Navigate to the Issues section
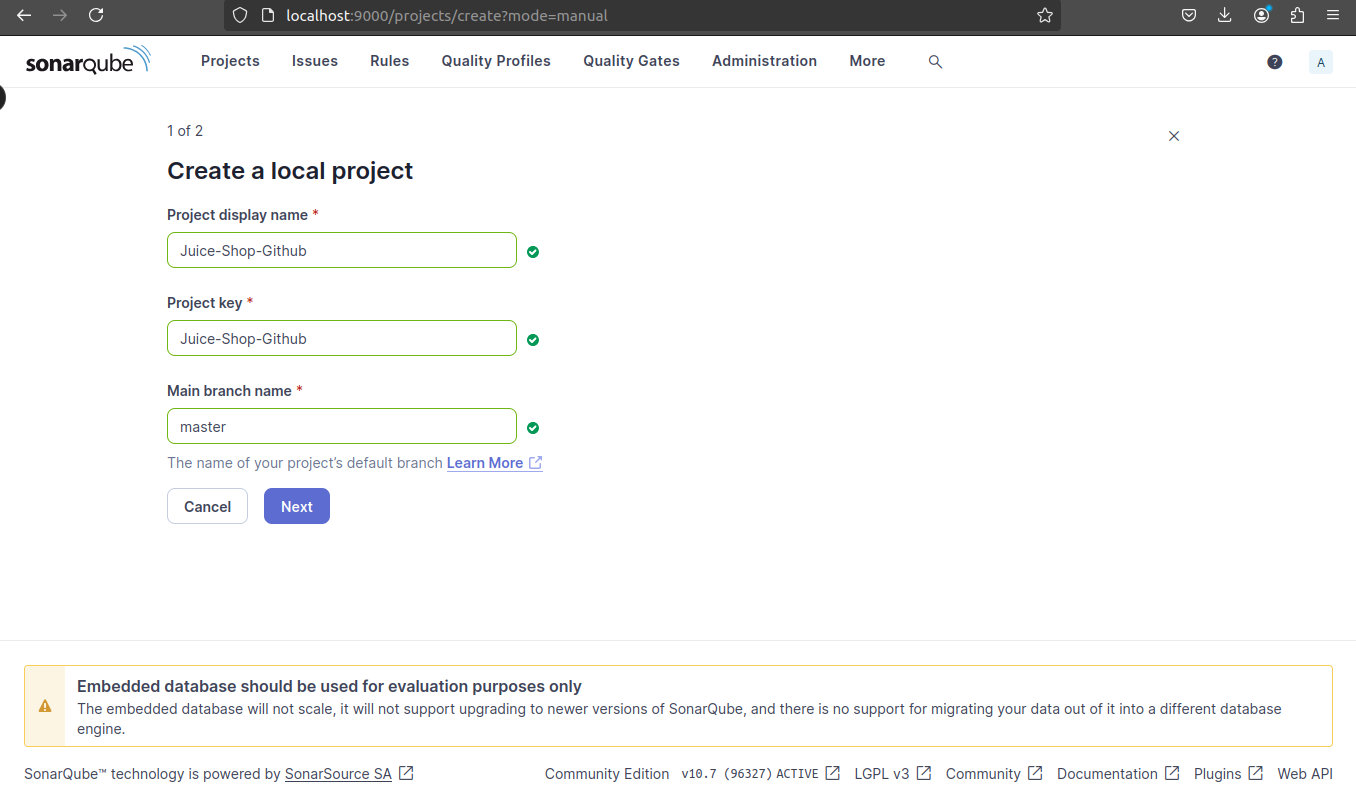Screen dimensions: 1356x807 click(314, 61)
